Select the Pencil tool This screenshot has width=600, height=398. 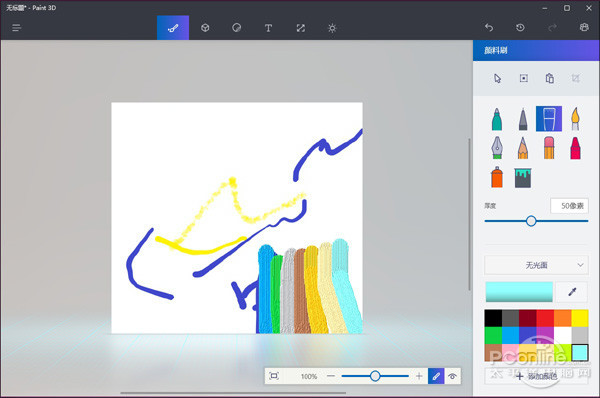[x=523, y=148]
